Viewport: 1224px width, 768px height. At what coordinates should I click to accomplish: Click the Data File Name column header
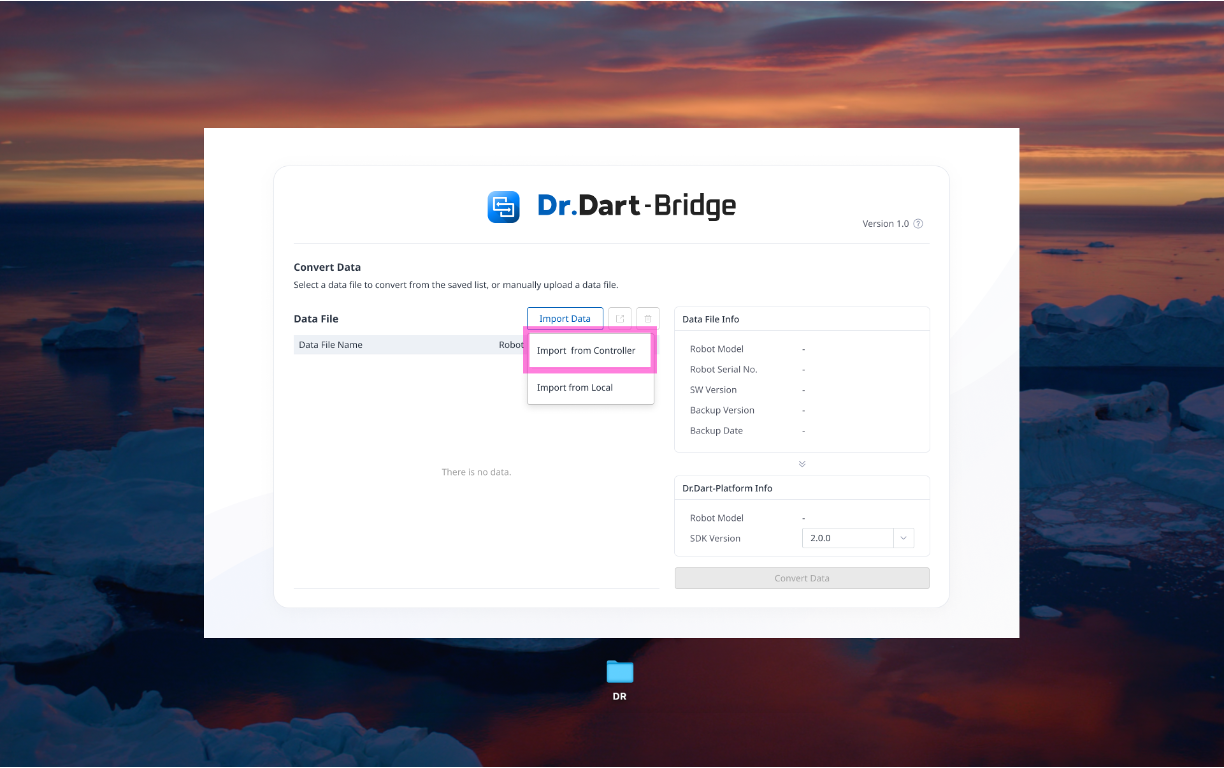(x=331, y=345)
